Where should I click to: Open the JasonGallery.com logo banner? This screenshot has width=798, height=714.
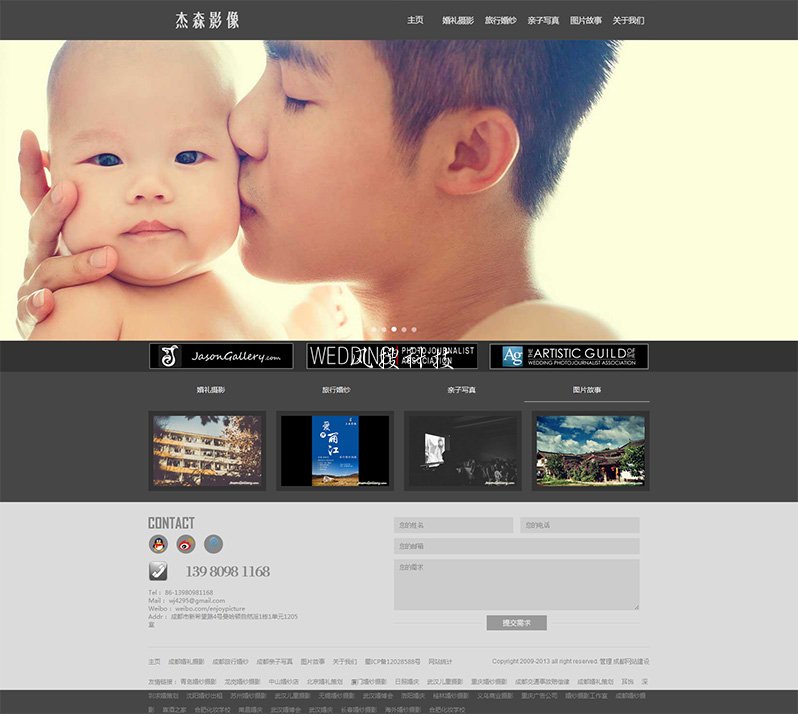click(221, 356)
